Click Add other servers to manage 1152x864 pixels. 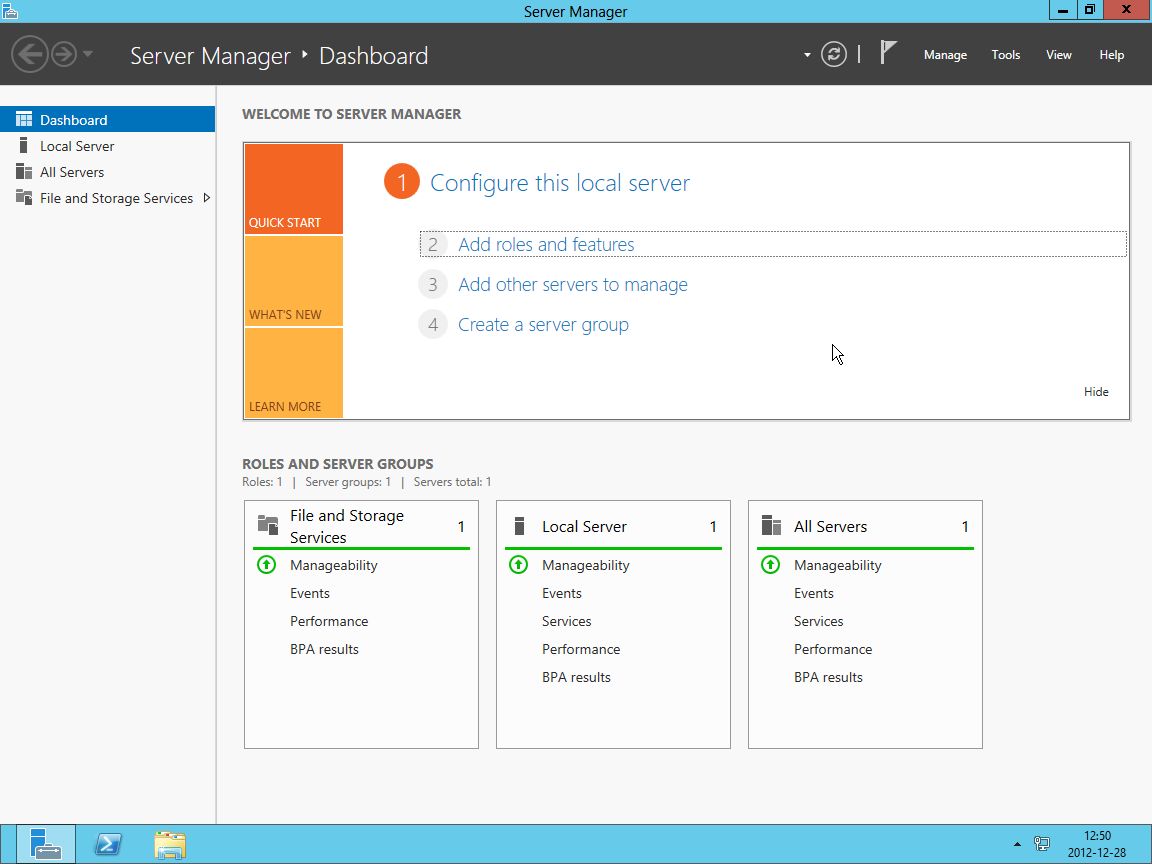pyautogui.click(x=572, y=284)
